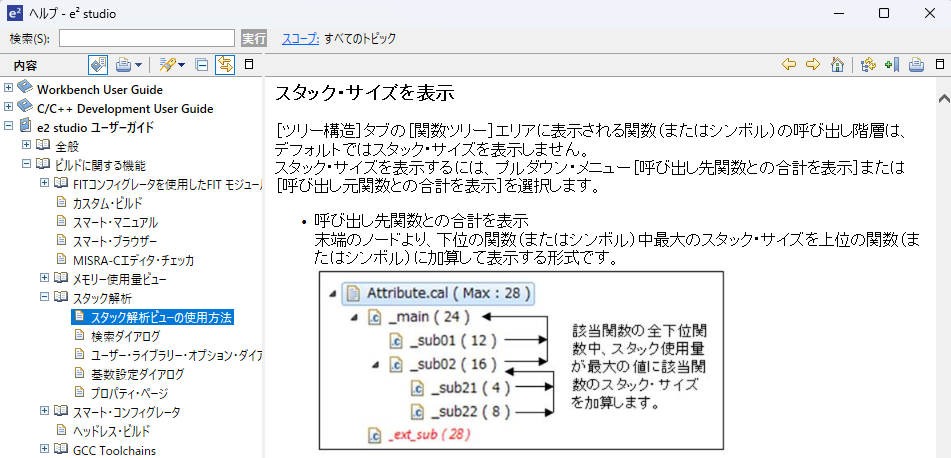Viewport: 951px width, 458px height.
Task: Select ビルドに関する機能 topic
Action: coord(100,166)
